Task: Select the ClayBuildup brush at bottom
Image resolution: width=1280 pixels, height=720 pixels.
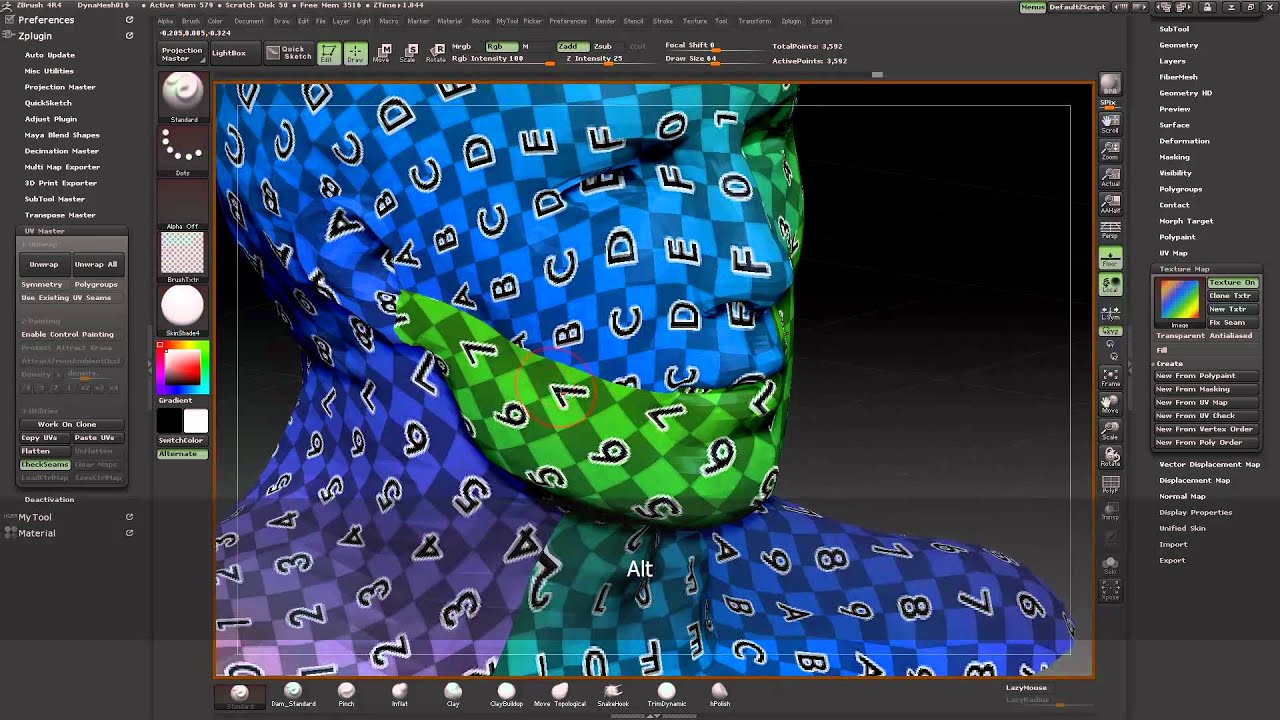Action: pos(506,695)
